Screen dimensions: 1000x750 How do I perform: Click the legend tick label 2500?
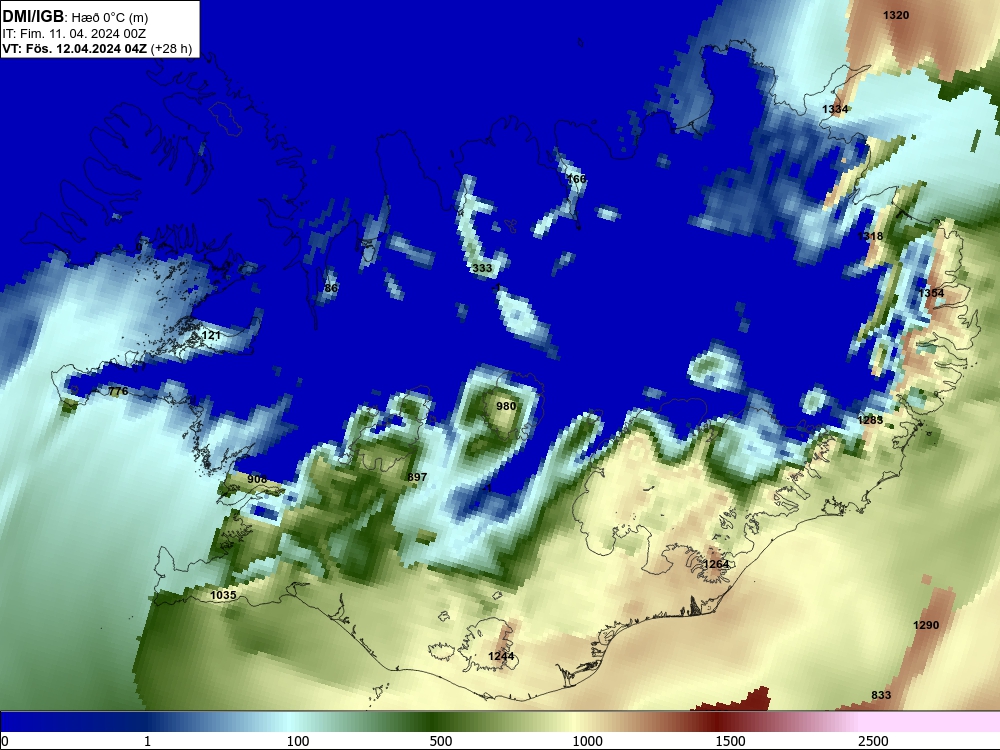(x=873, y=741)
